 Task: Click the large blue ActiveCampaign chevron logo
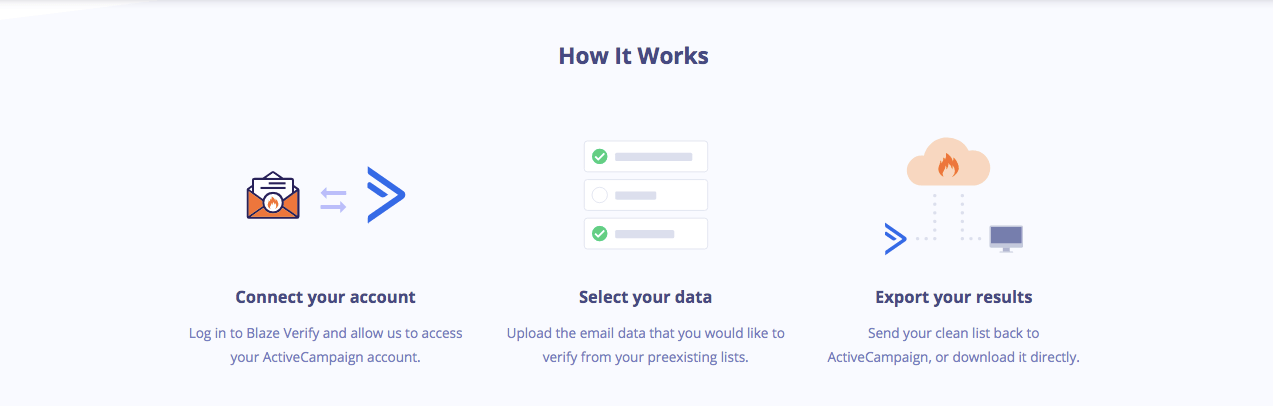385,195
